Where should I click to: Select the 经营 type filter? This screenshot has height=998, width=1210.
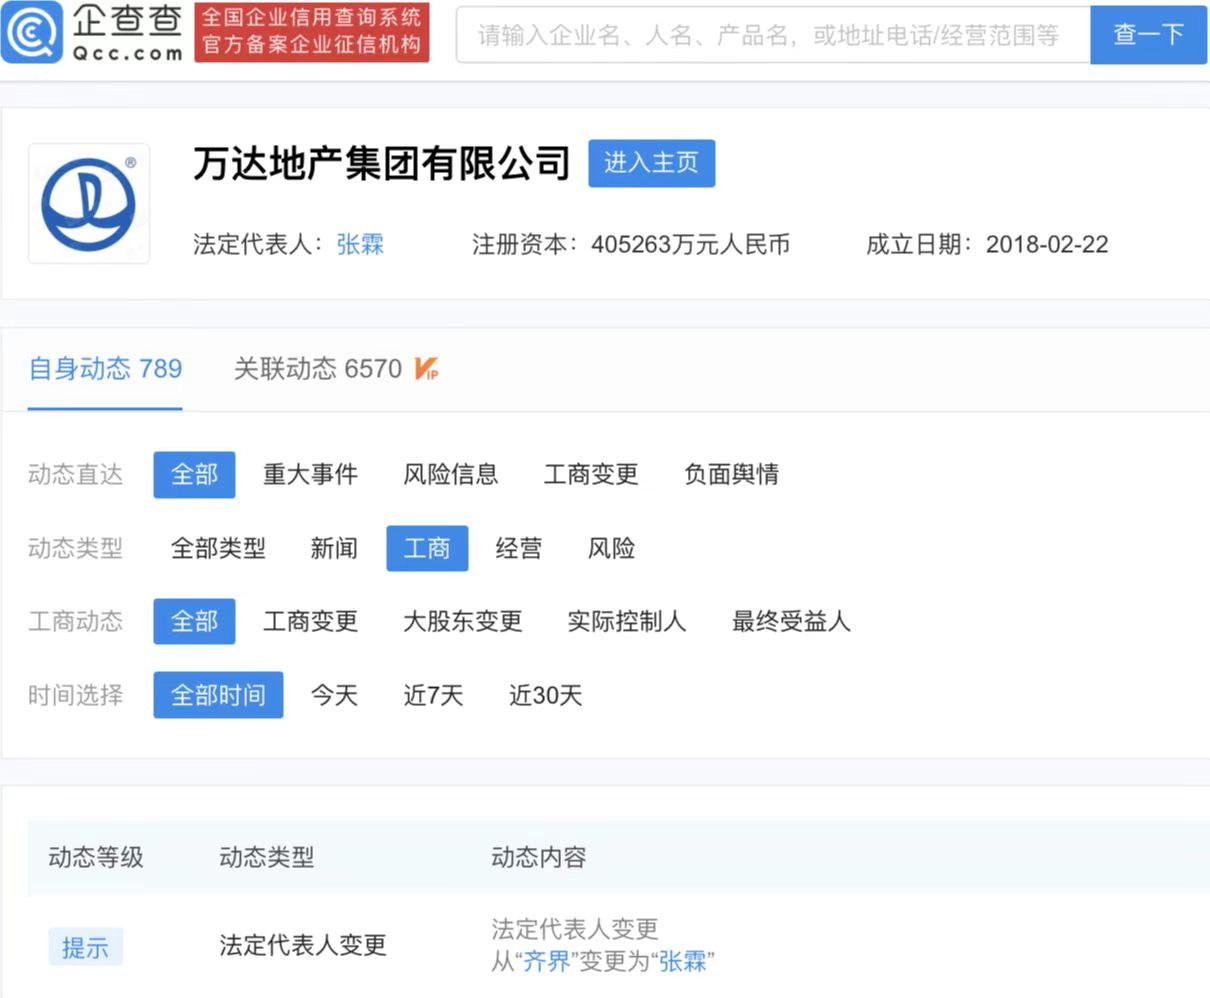518,548
